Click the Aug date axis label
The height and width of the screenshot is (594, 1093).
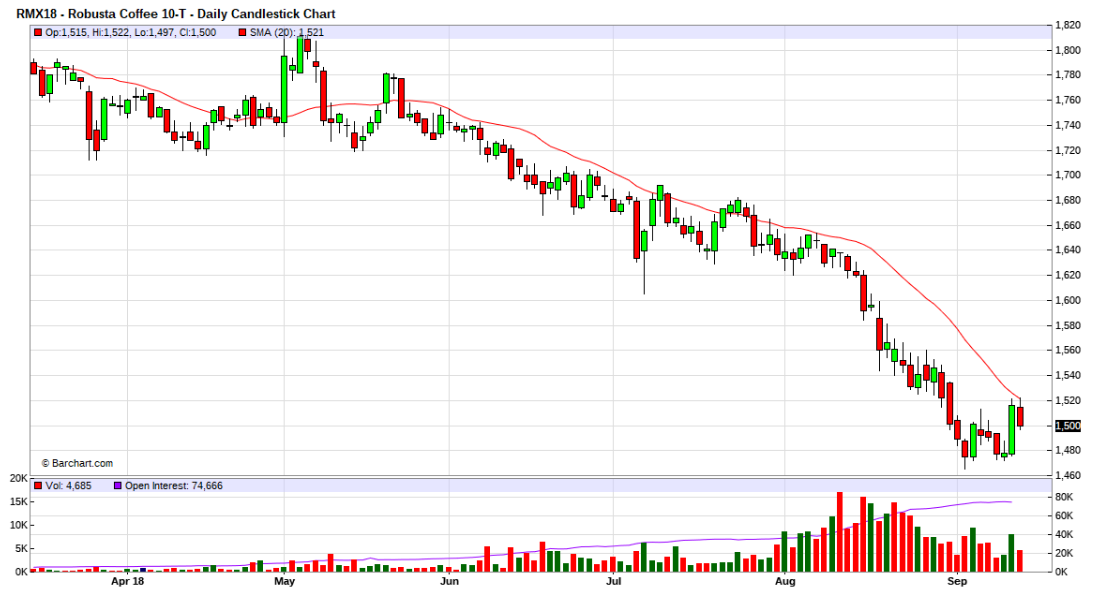(x=785, y=581)
